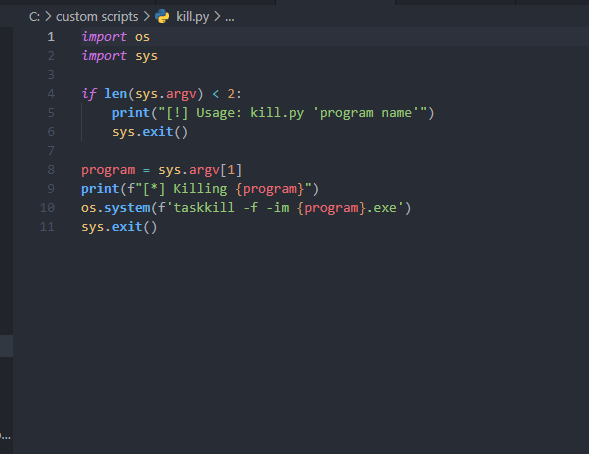Click the "len" function call text
Image resolution: width=589 pixels, height=454 pixels.
[x=116, y=94]
